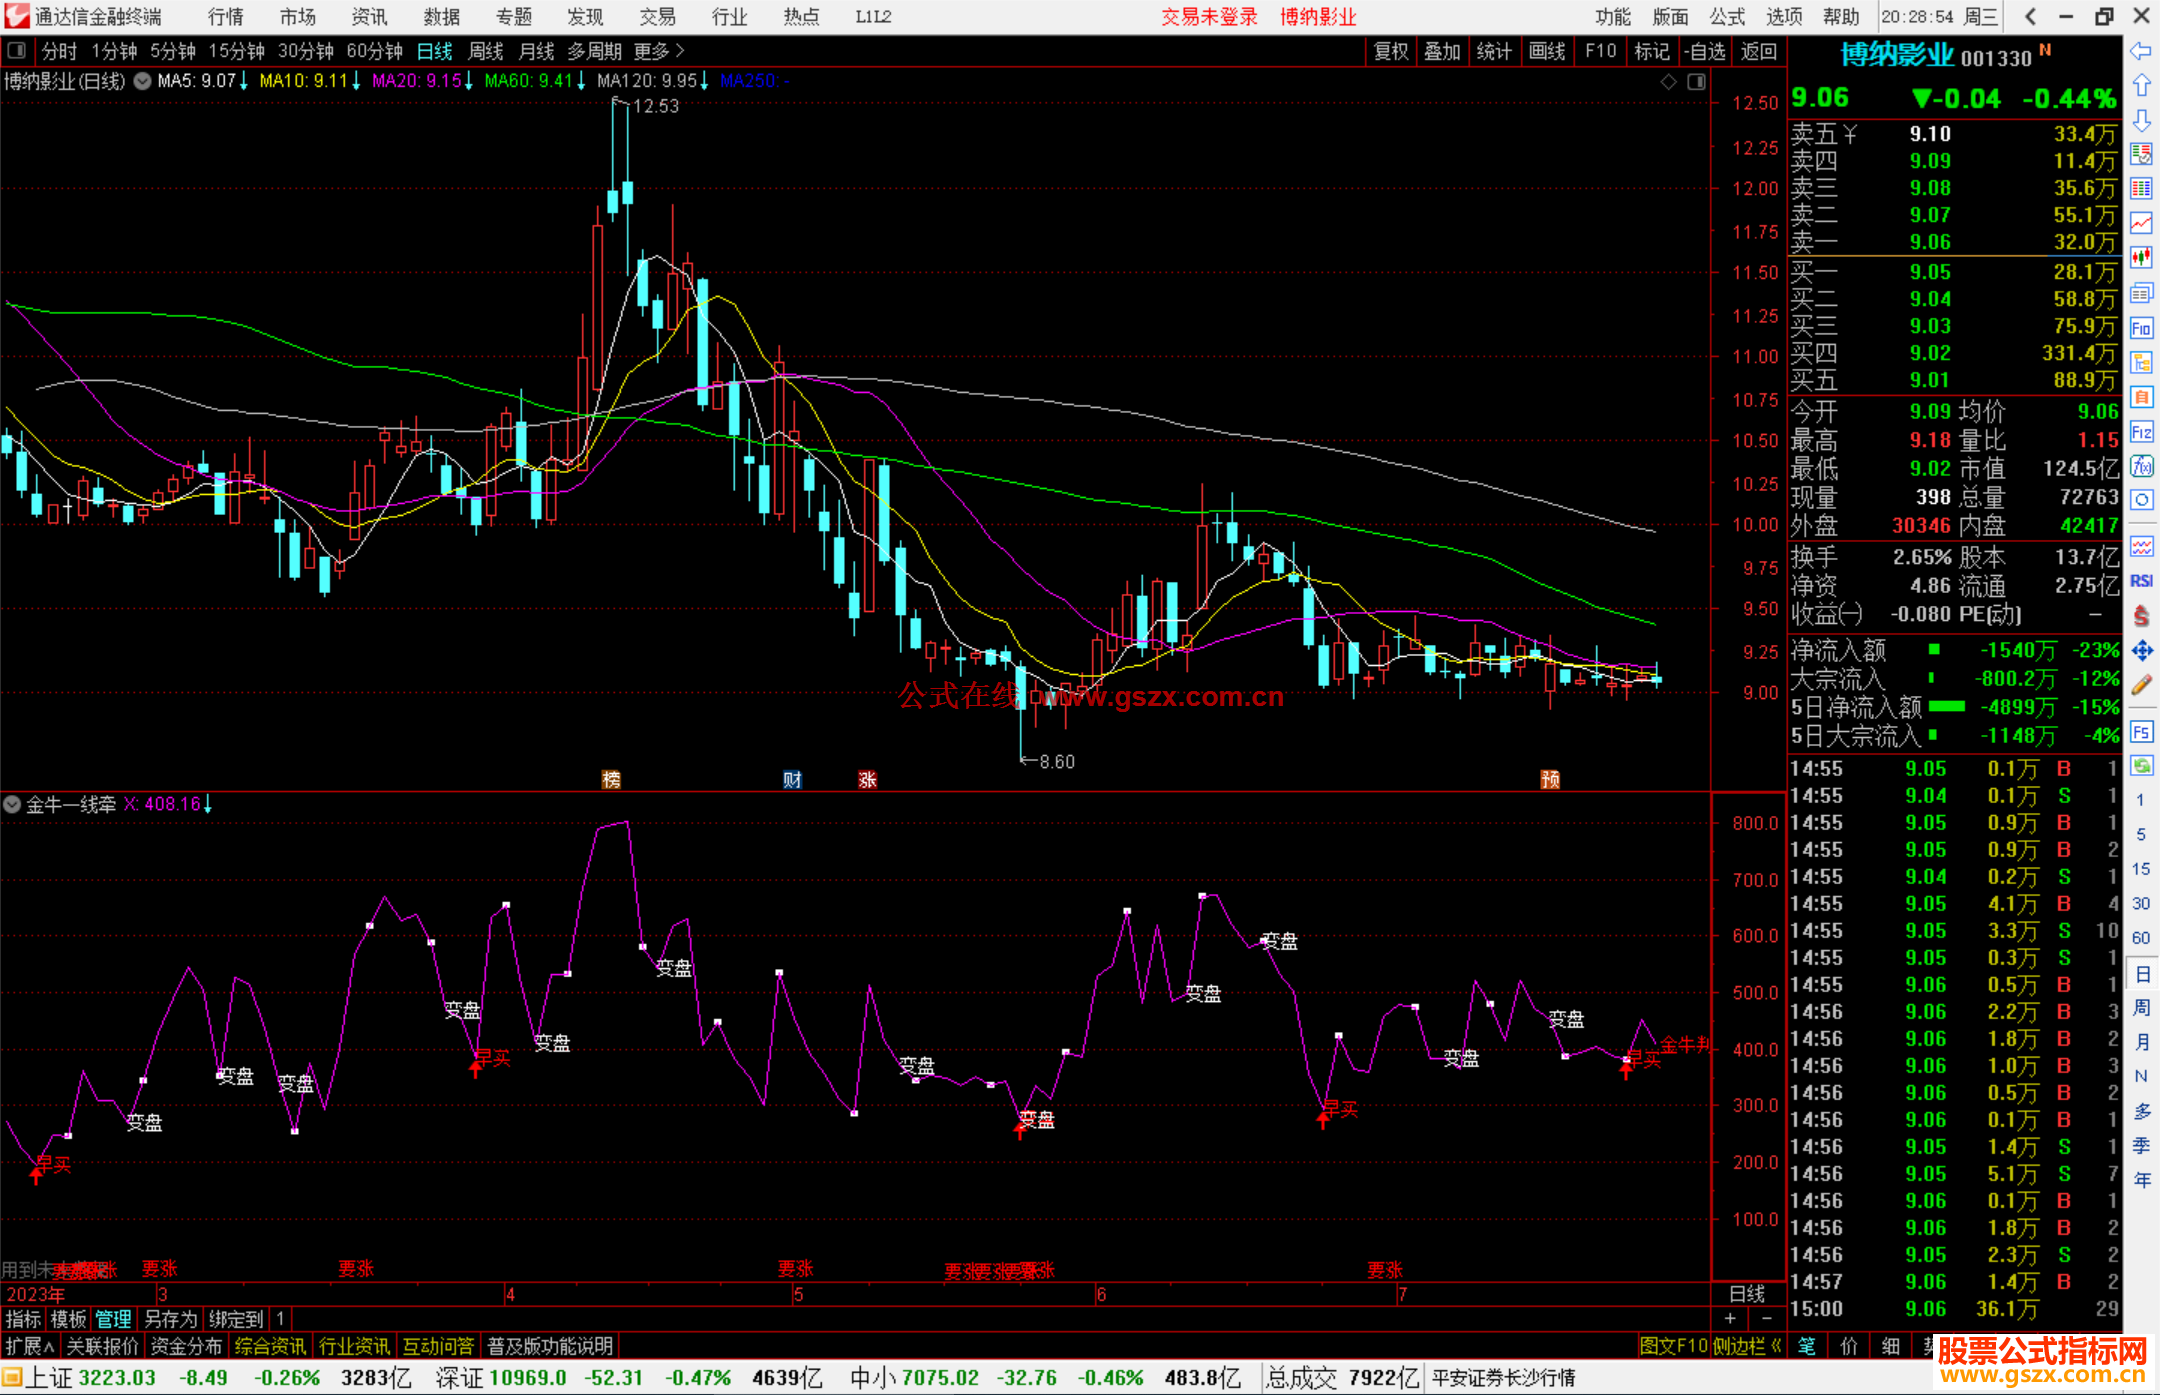Select the pencil drawing tool icon
The image size is (2160, 1395).
click(2141, 685)
